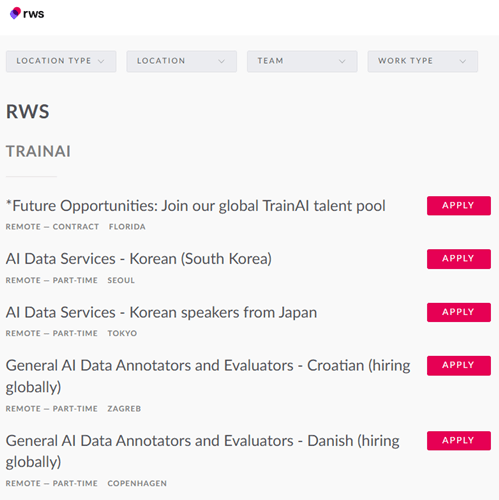Open AI Data Services - Korean speakers from Japan

tap(161, 313)
